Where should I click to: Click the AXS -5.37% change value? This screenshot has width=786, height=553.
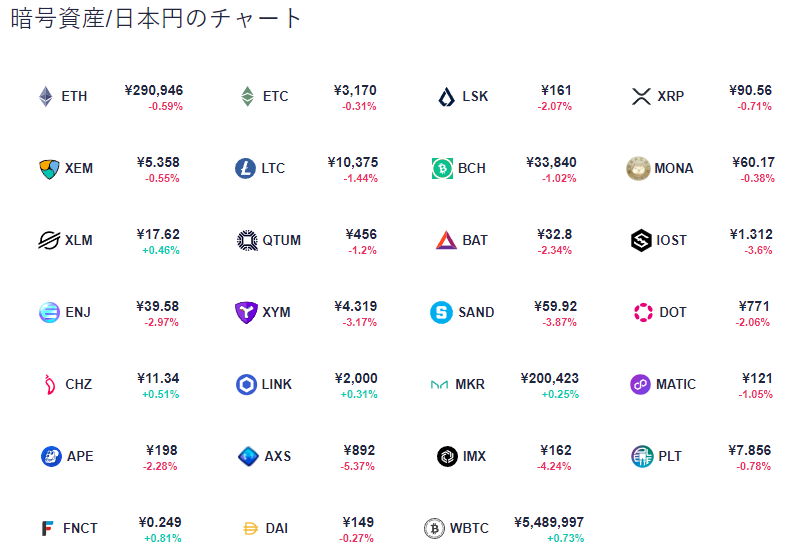[x=359, y=466]
